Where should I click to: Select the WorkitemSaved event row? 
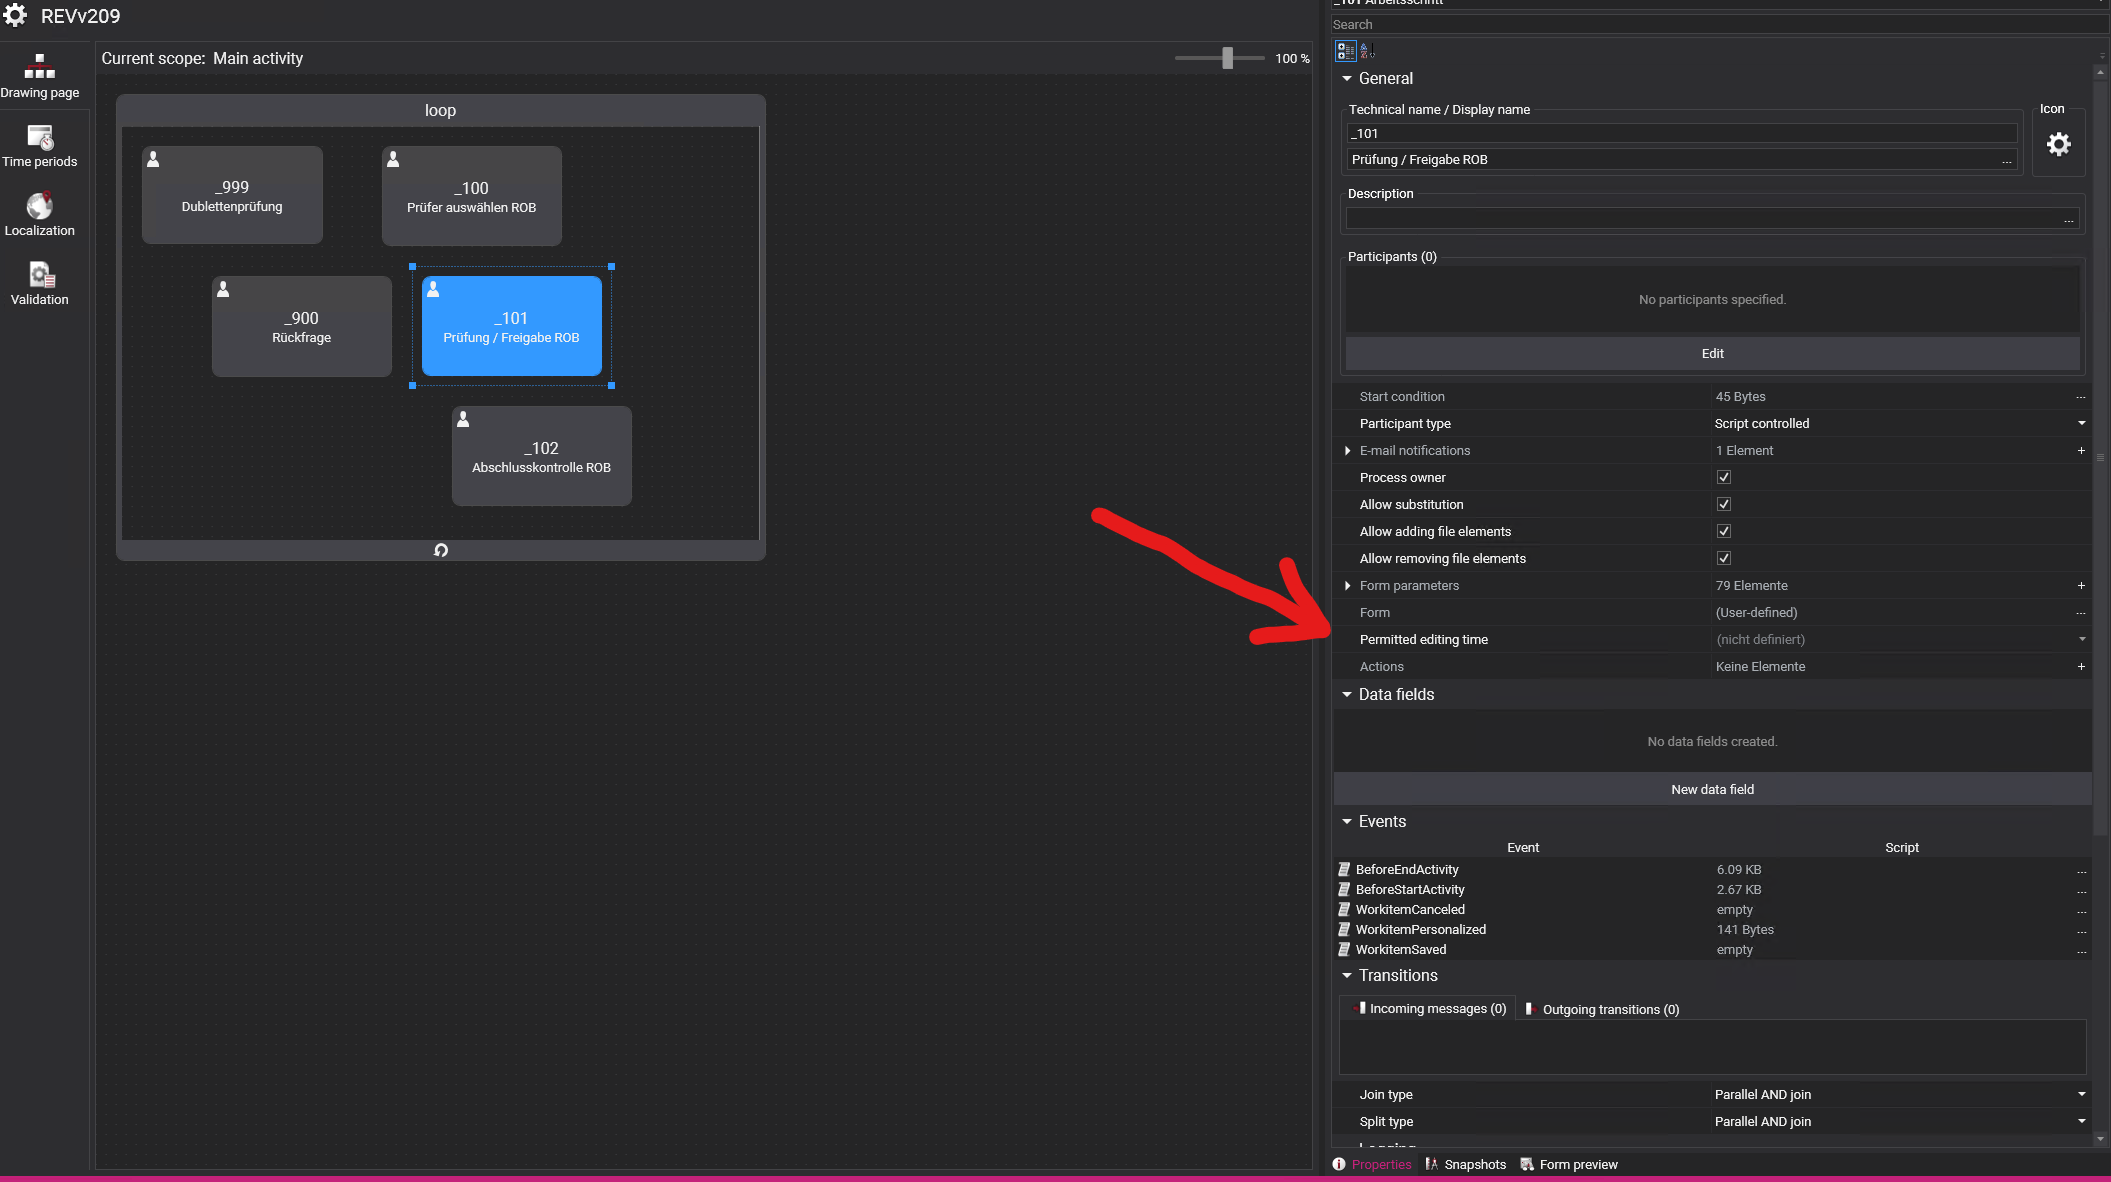click(x=1712, y=950)
